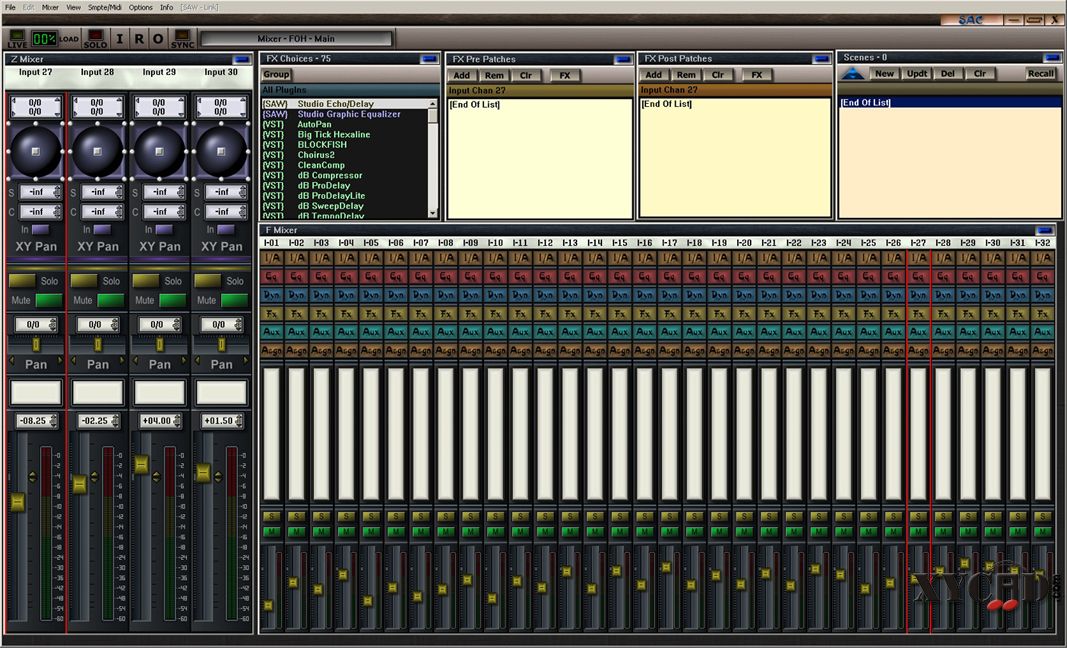Click the O (output) view button in toolbar

pyautogui.click(x=158, y=38)
